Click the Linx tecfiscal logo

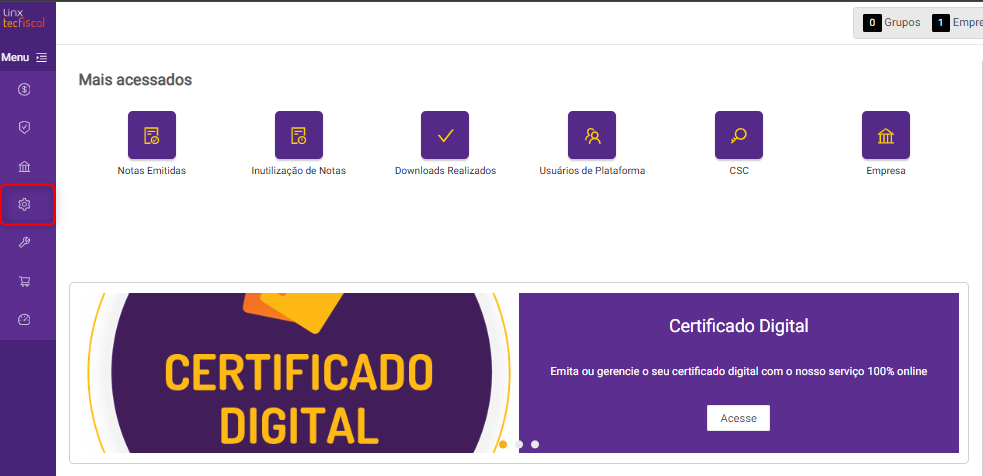23,19
